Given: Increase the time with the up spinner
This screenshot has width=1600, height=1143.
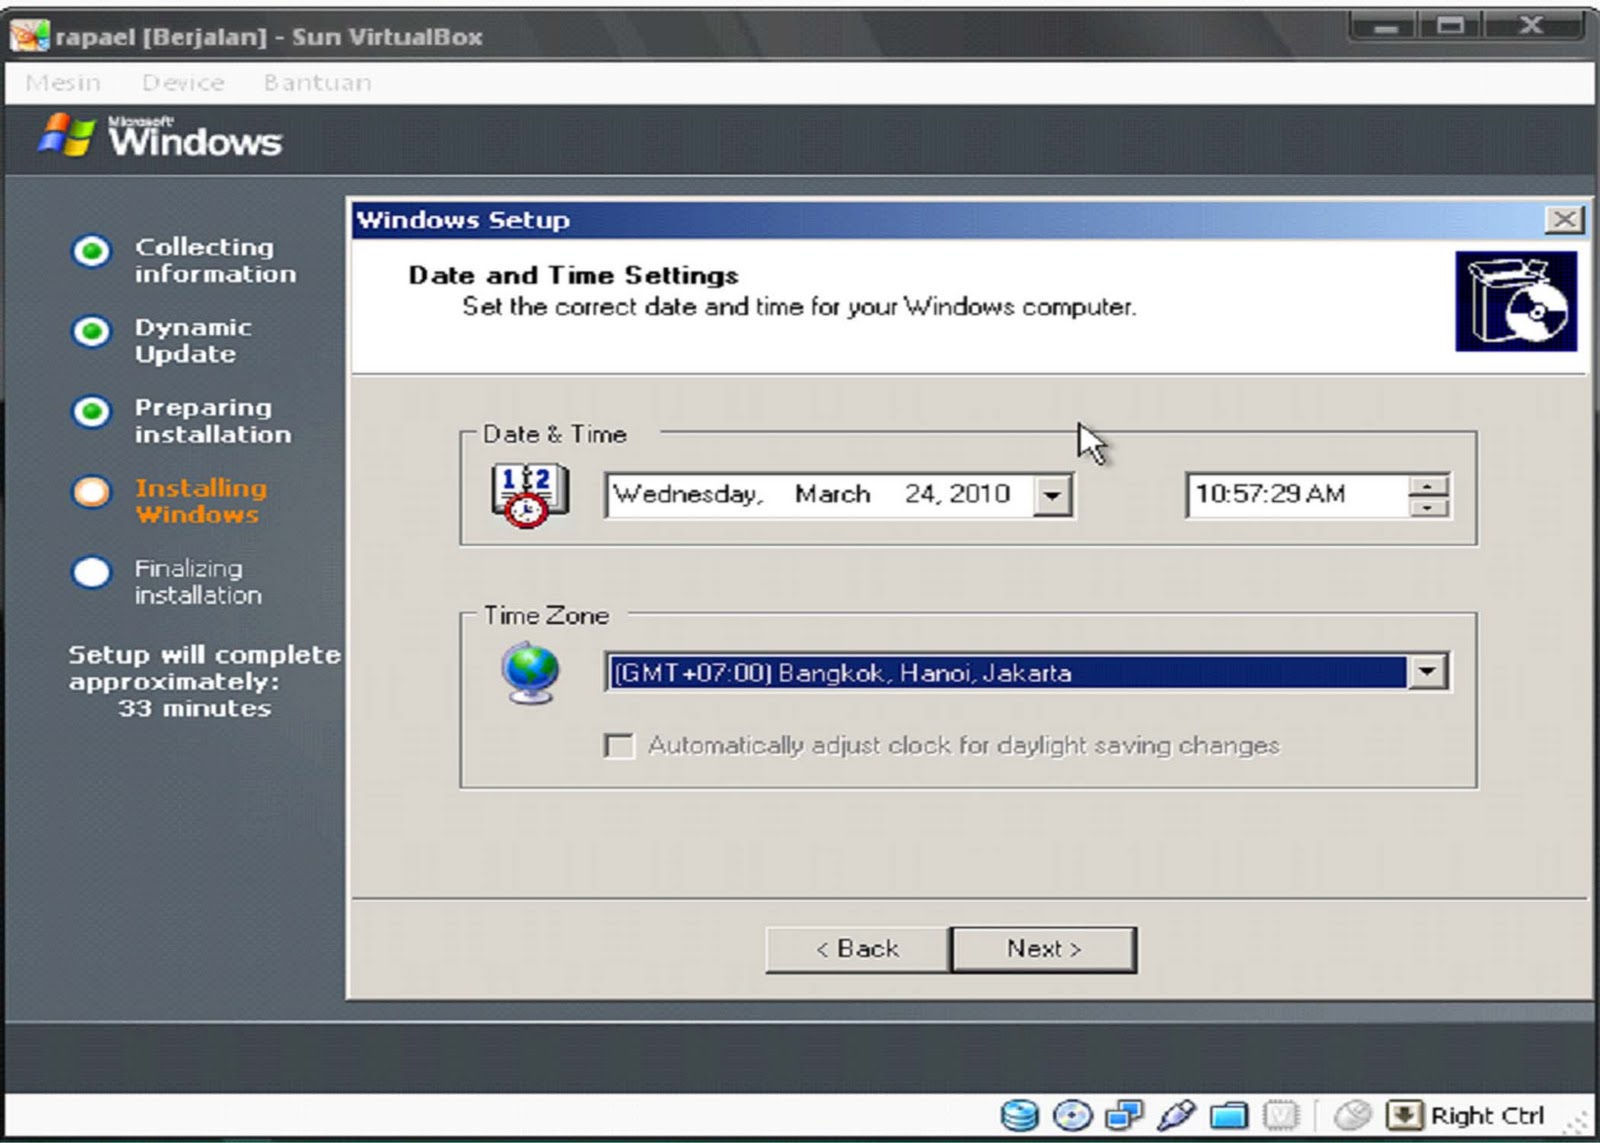Looking at the screenshot, I should coord(1428,485).
